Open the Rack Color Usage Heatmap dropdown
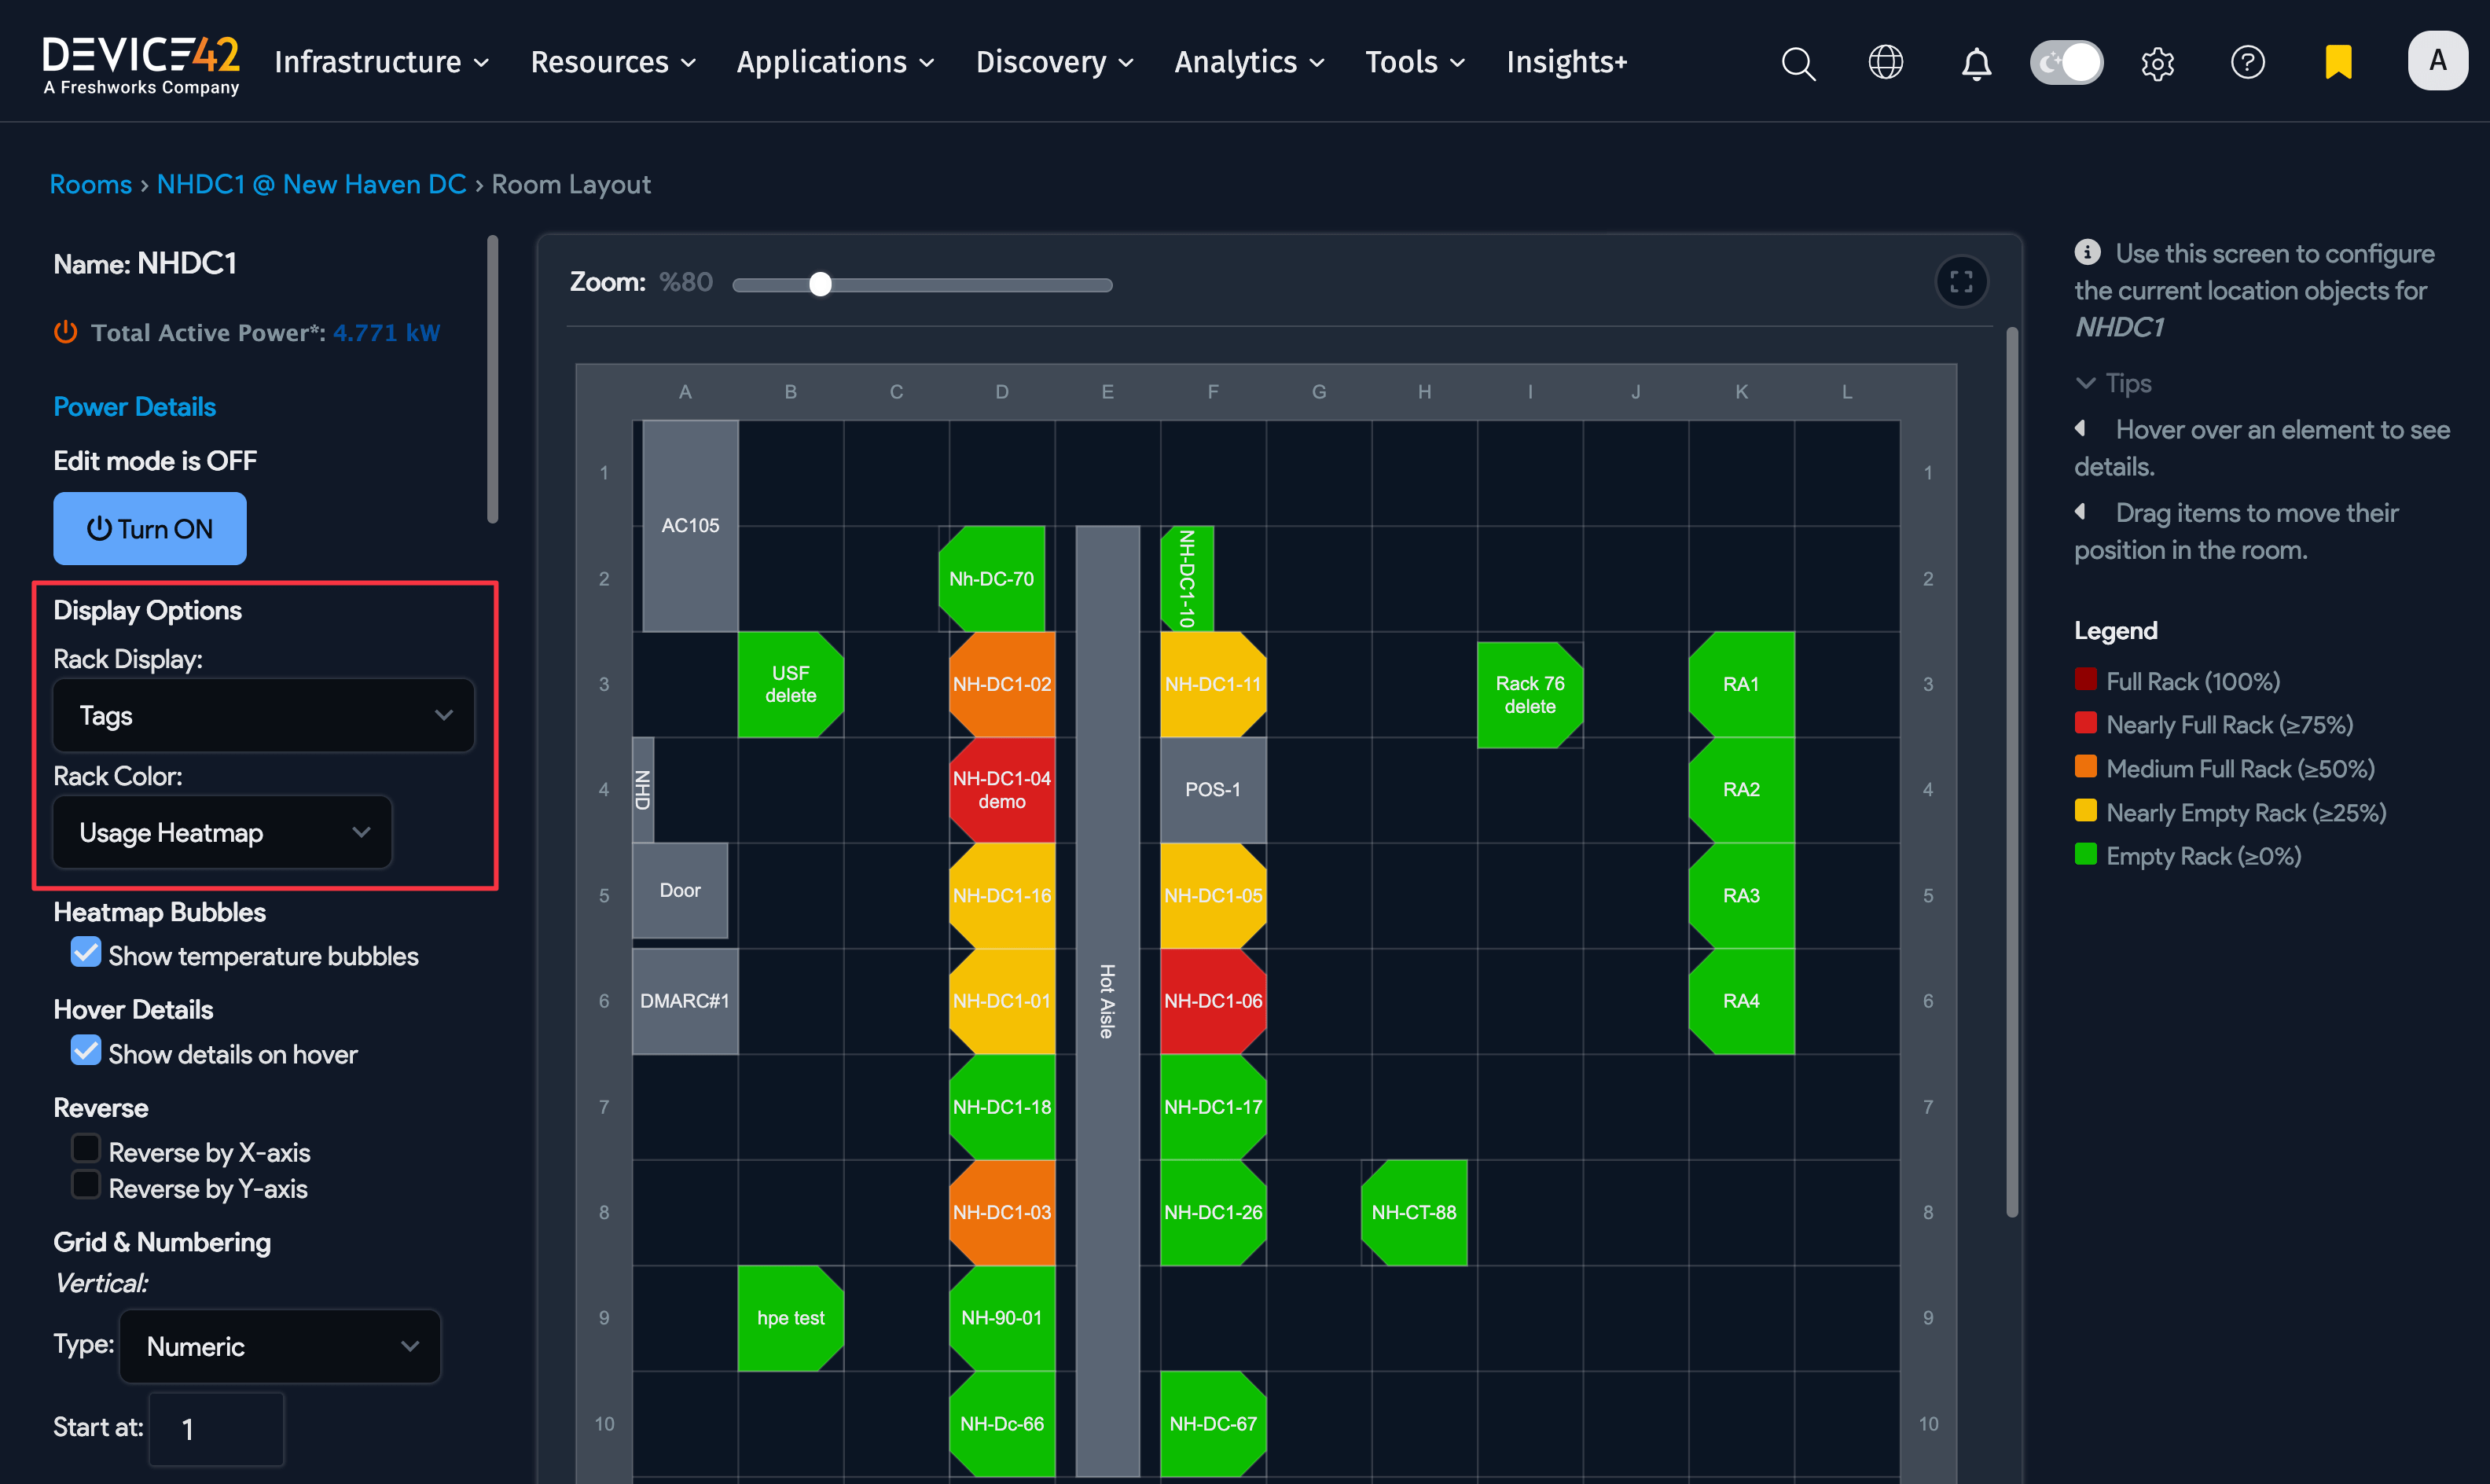2490x1484 pixels. pos(222,832)
